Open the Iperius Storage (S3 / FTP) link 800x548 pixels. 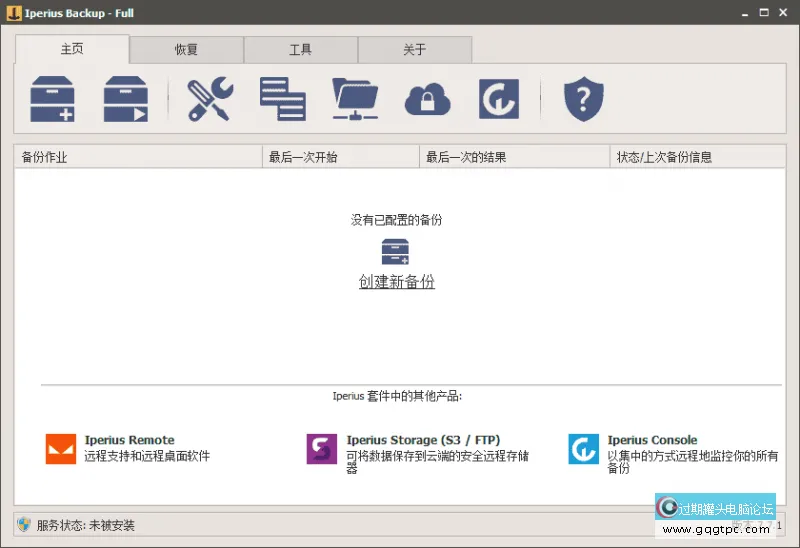click(x=423, y=440)
